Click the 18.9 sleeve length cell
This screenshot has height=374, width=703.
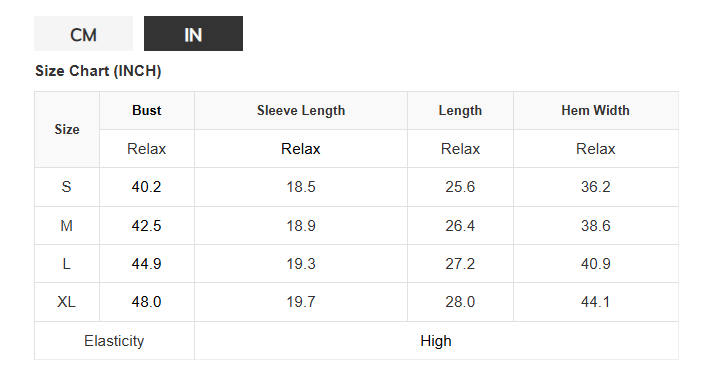point(301,226)
